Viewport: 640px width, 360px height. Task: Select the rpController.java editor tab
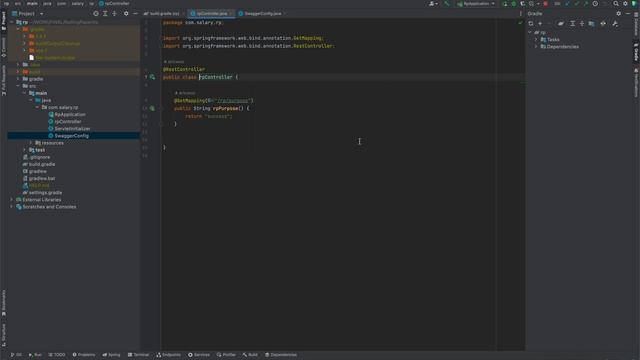[211, 13]
